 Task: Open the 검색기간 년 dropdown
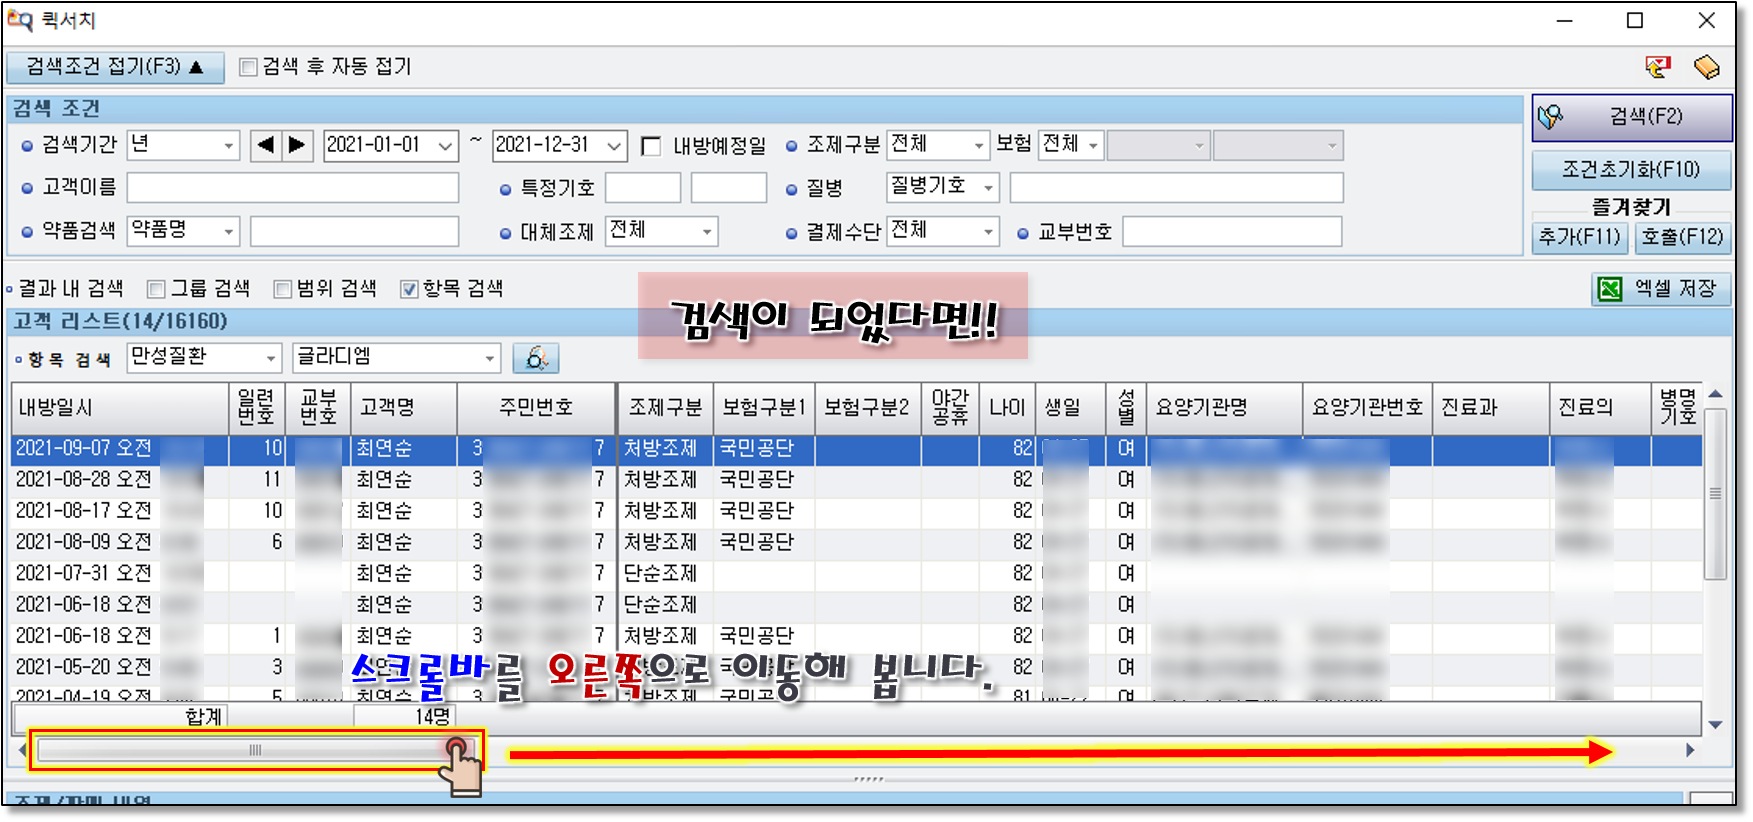tap(228, 146)
